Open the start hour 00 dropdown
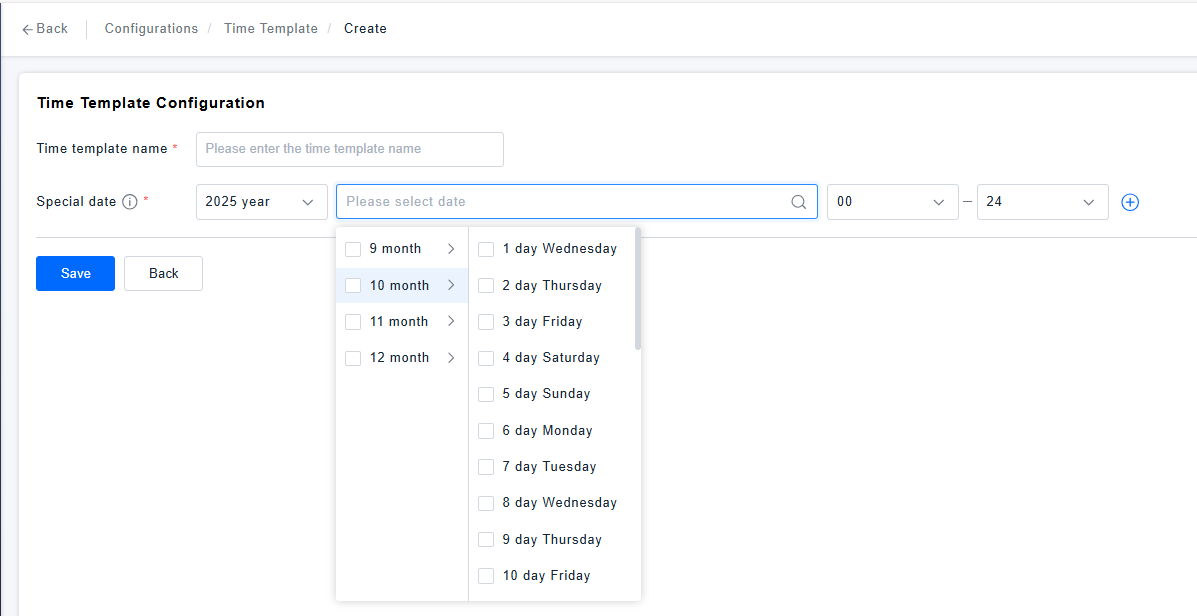1197x616 pixels. pyautogui.click(x=892, y=202)
